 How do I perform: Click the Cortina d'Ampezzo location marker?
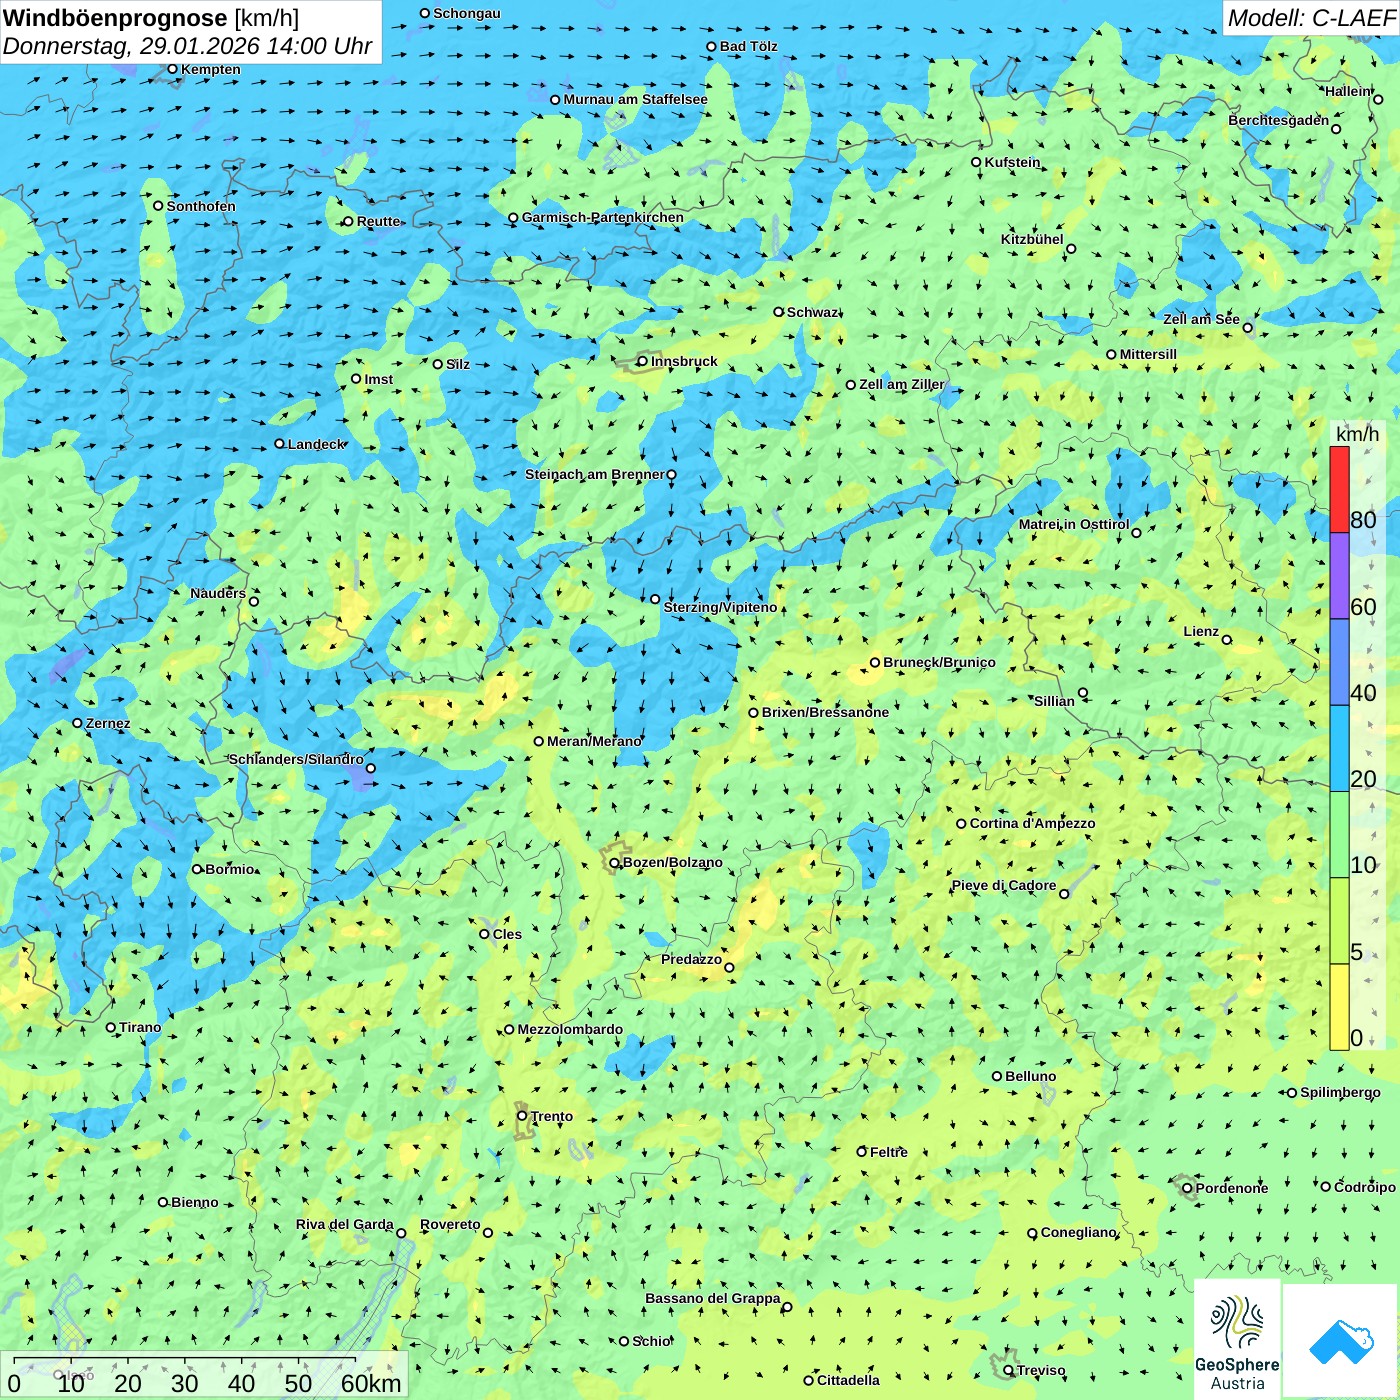click(x=961, y=824)
